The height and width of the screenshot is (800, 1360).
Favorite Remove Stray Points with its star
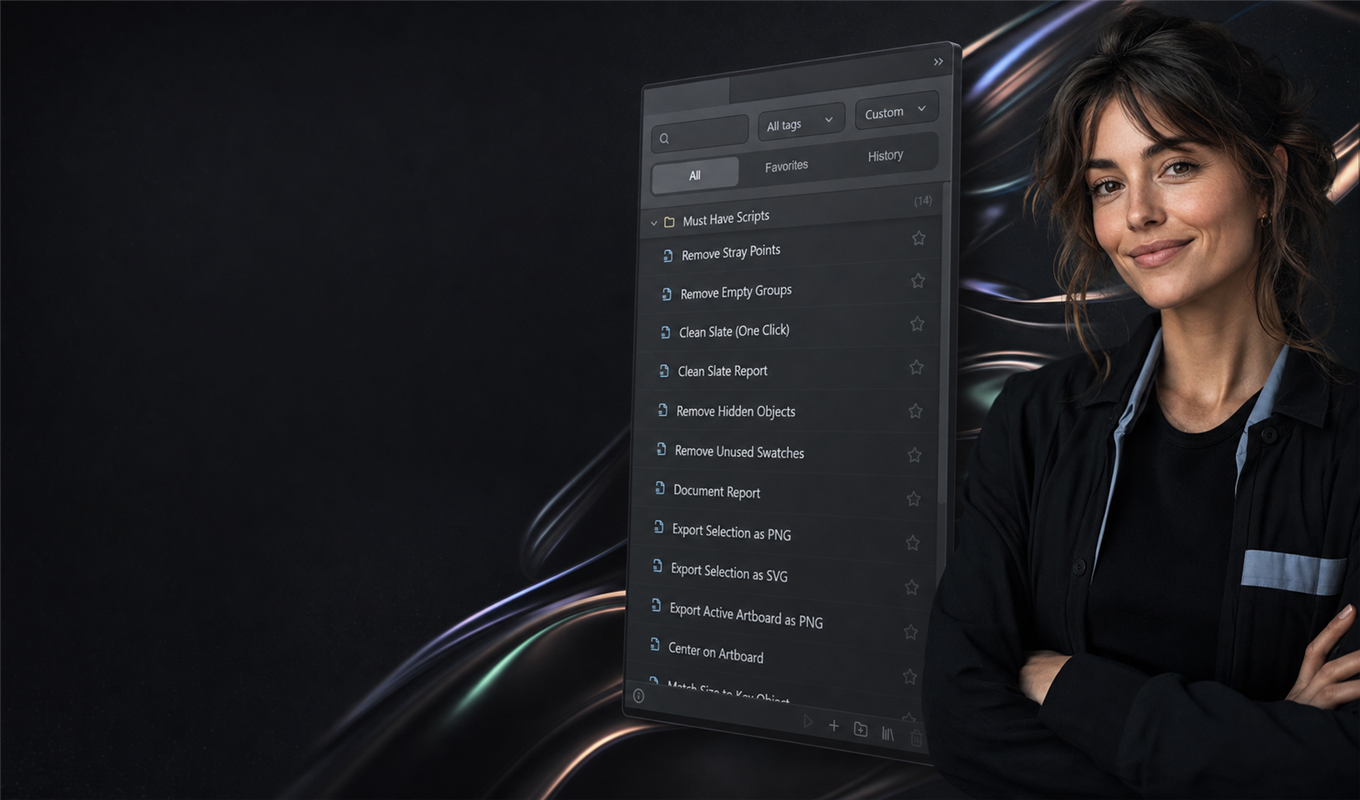coord(918,238)
